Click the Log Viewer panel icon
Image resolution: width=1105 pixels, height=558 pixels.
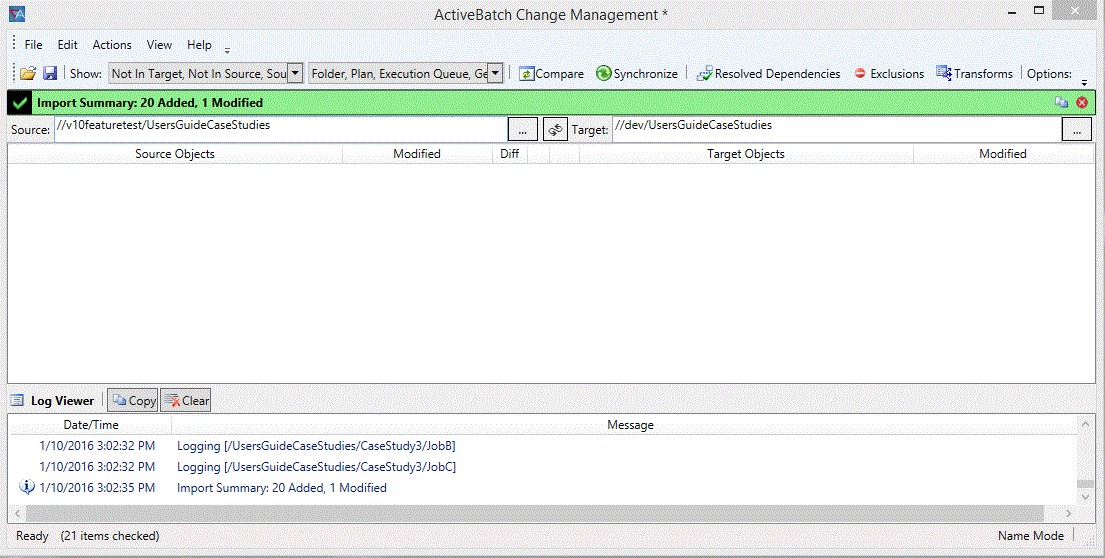point(18,401)
